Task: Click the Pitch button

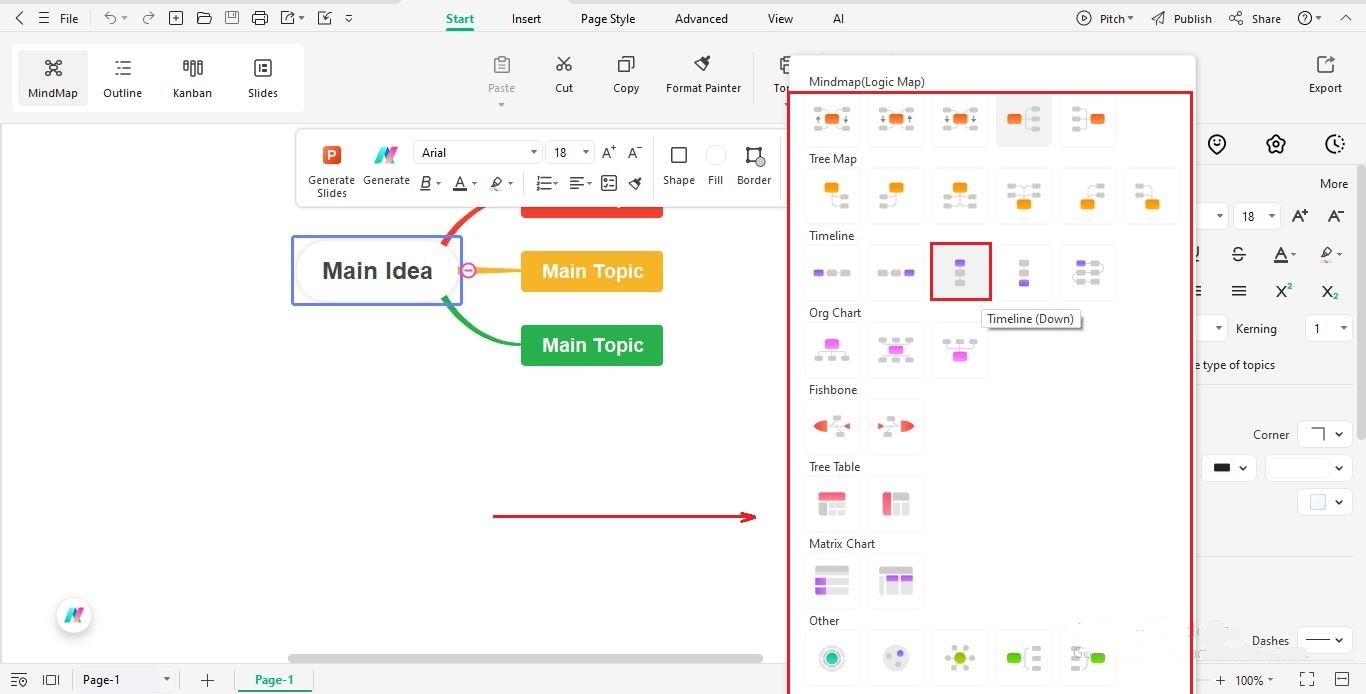Action: tap(1105, 19)
